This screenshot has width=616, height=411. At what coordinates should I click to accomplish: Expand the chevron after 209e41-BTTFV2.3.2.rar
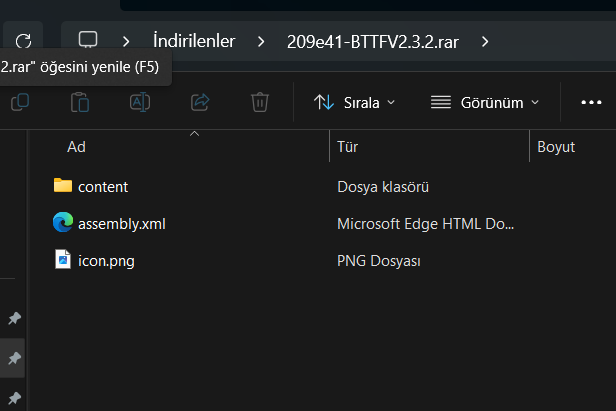click(485, 41)
